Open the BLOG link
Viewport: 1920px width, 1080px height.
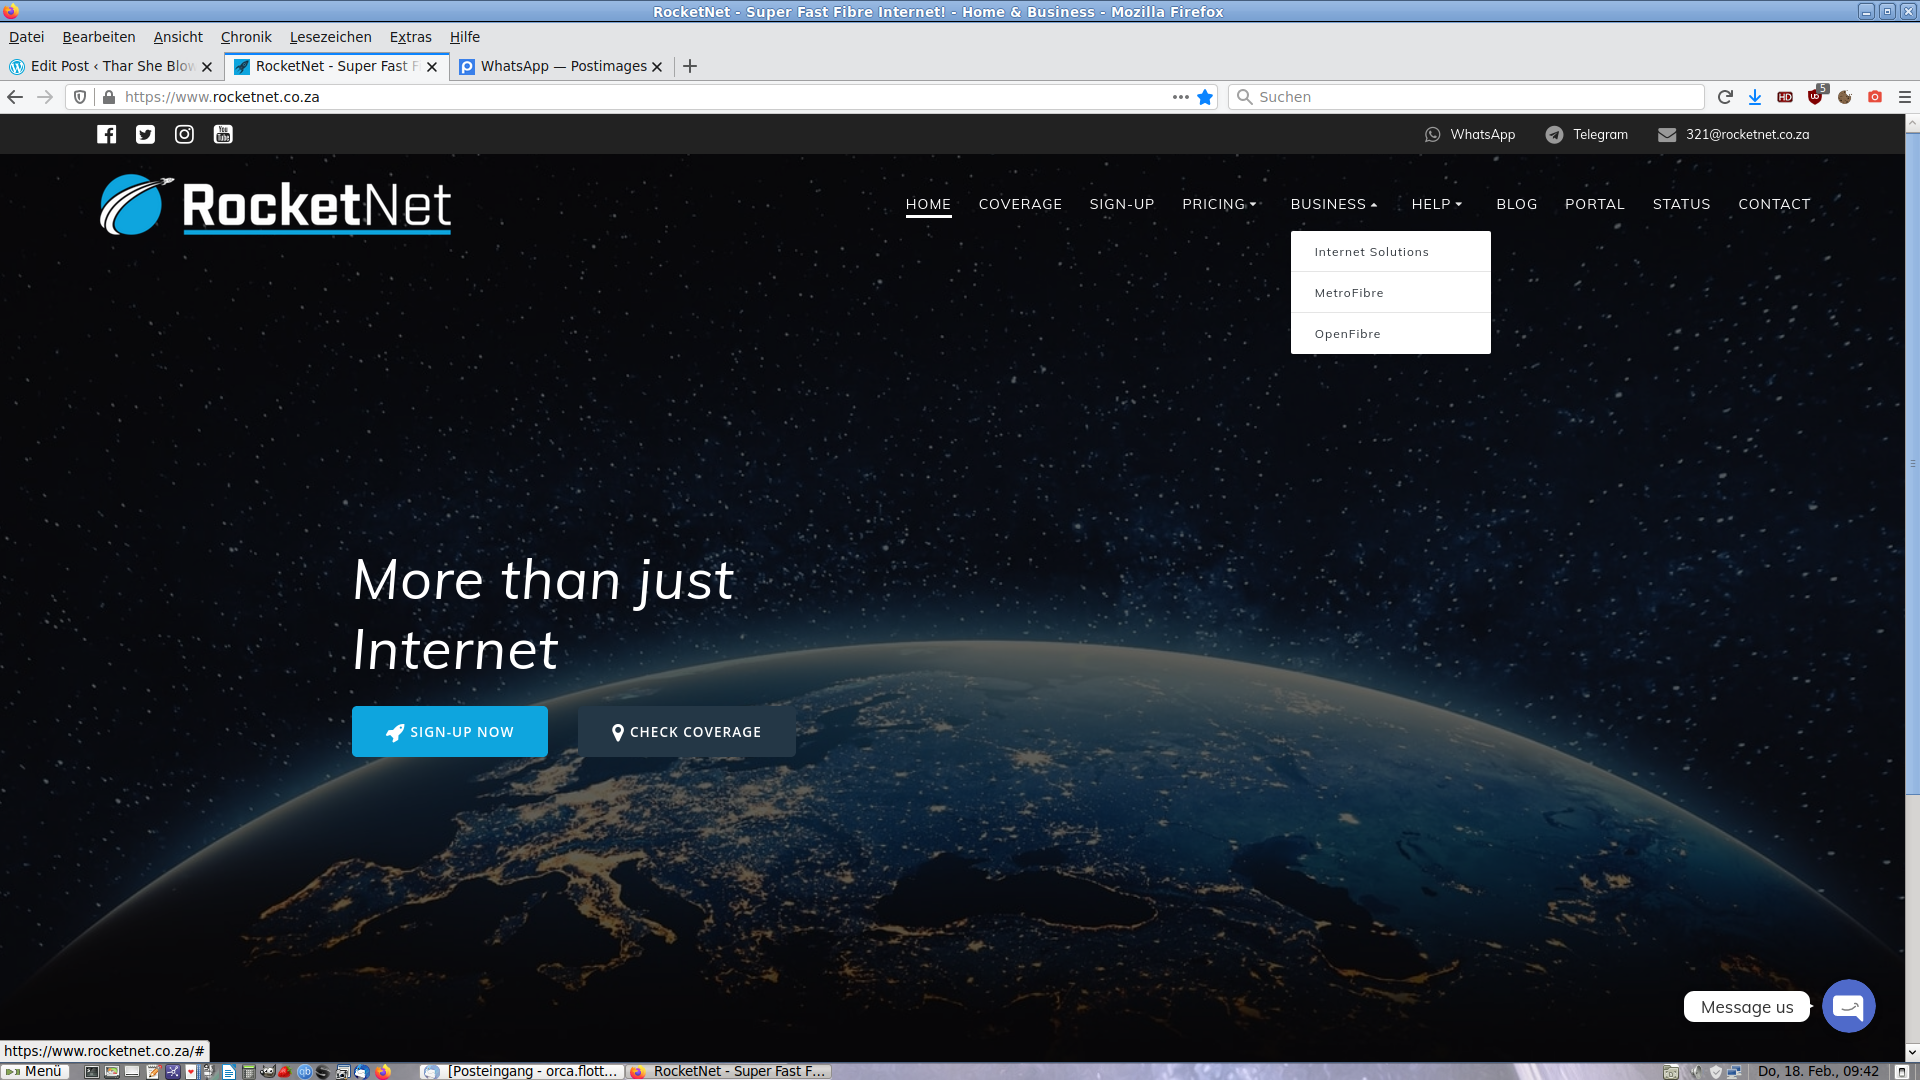[1517, 204]
